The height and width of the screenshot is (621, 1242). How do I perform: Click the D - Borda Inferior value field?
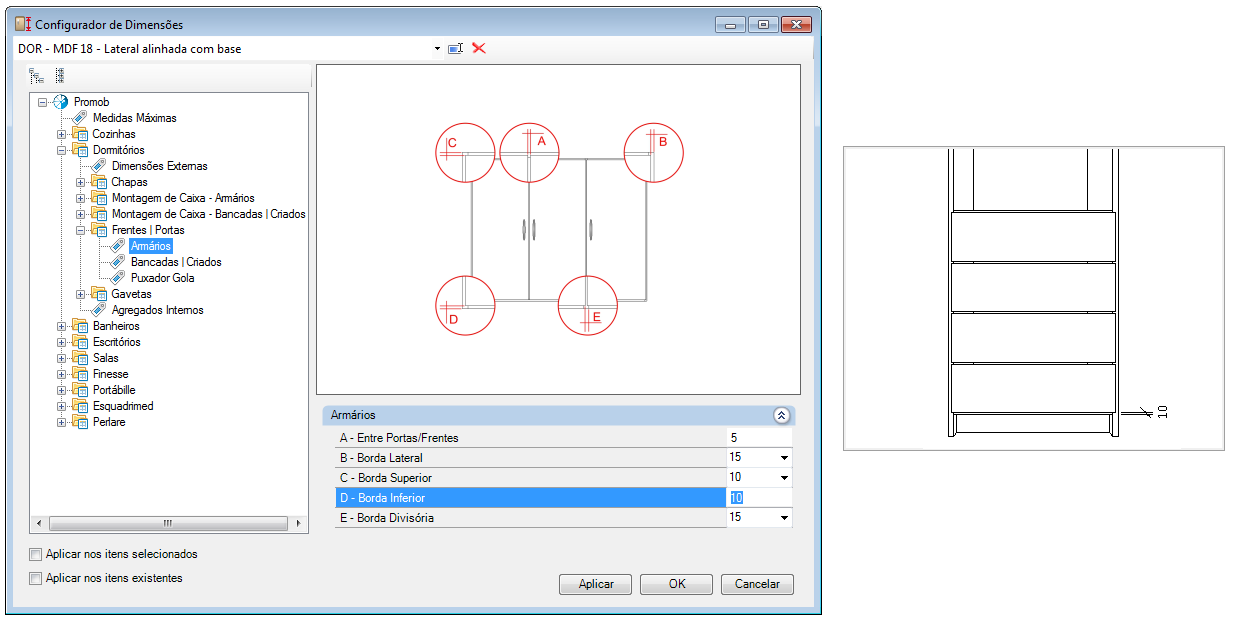tap(759, 498)
